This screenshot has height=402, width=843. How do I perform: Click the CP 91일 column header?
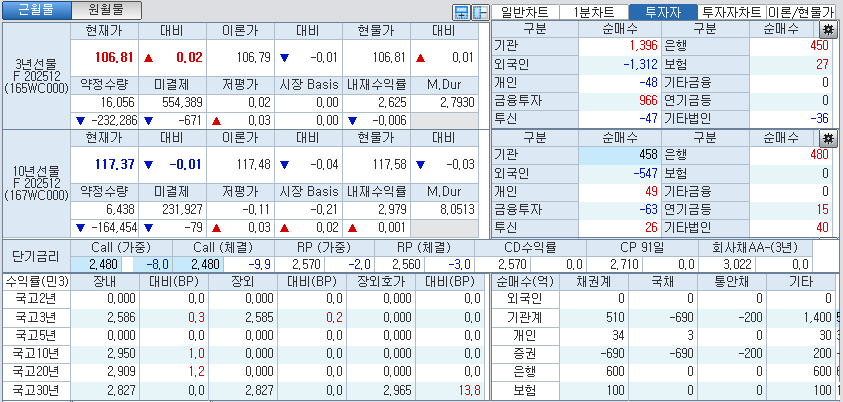coord(642,247)
